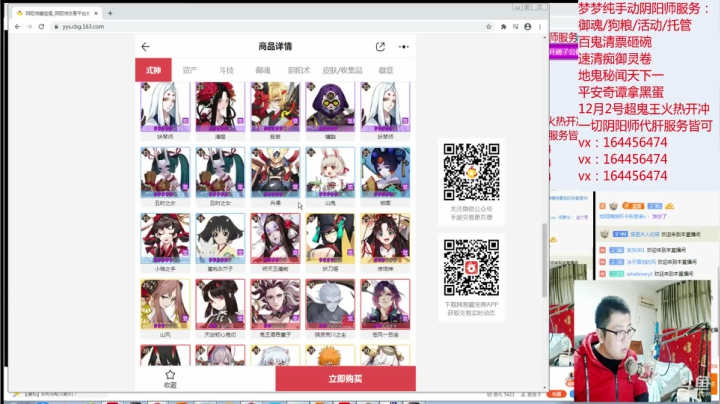Switch to the 资产 tab
Screen dimensions: 720x404
(190, 70)
